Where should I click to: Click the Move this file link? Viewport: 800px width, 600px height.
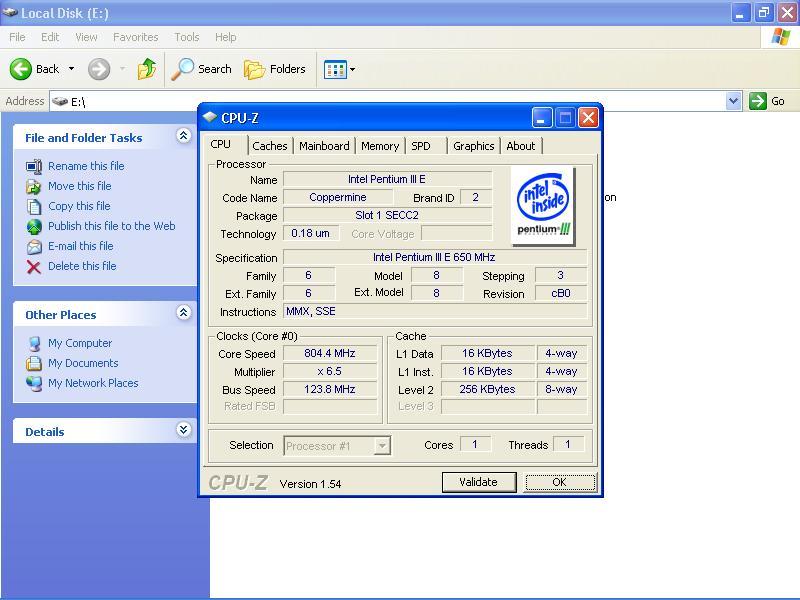[x=80, y=186]
